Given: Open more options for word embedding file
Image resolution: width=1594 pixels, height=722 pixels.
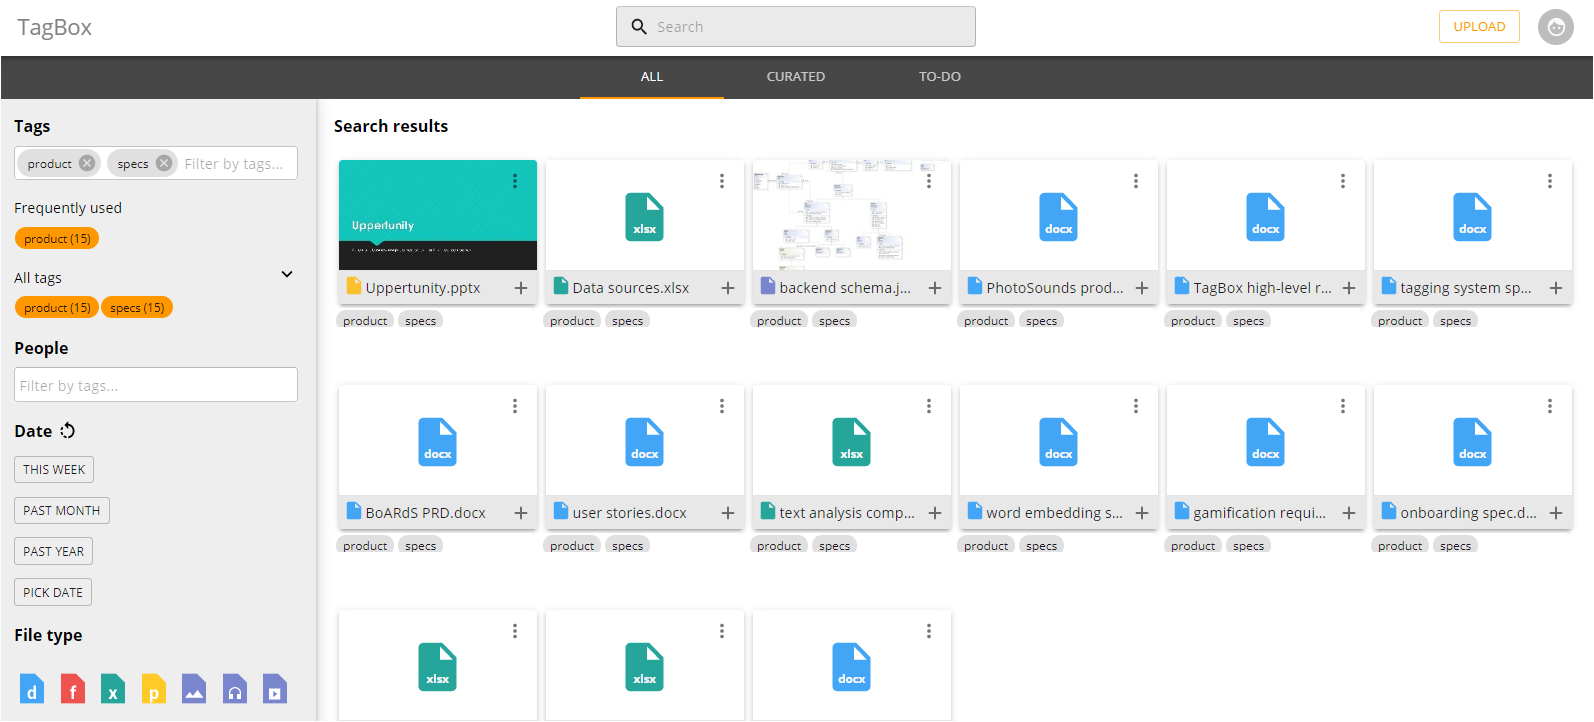Looking at the screenshot, I should point(1136,406).
